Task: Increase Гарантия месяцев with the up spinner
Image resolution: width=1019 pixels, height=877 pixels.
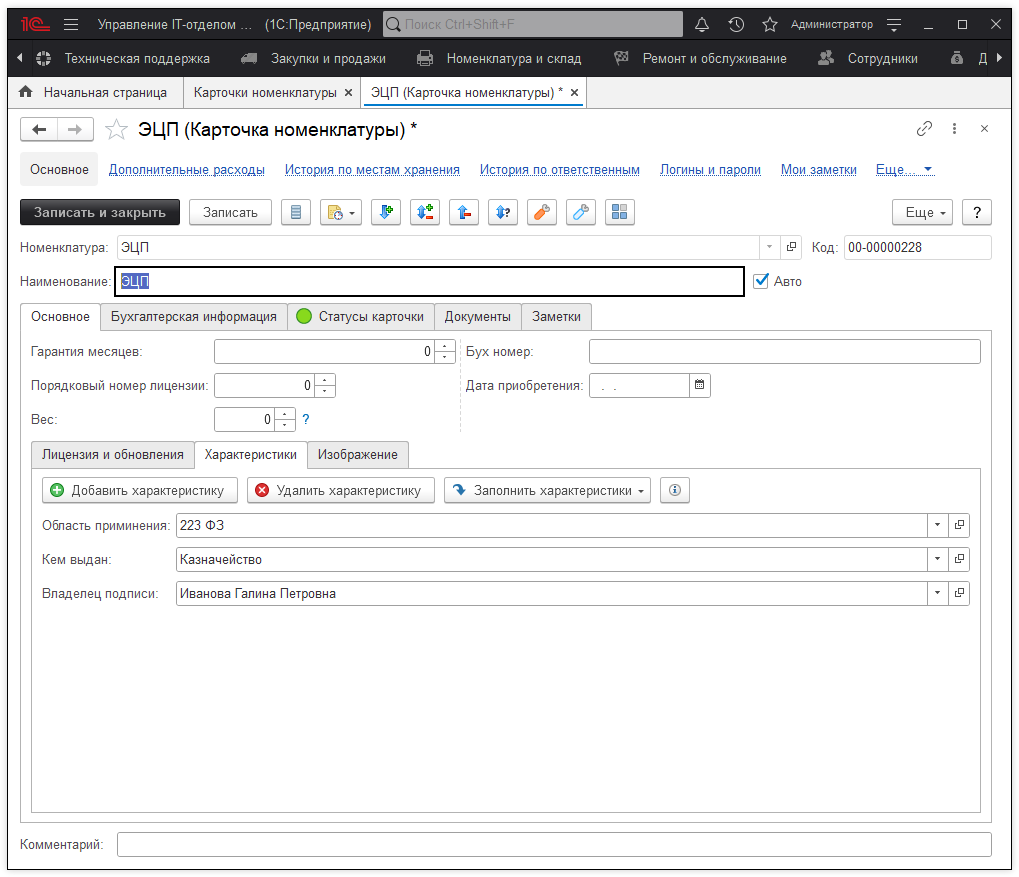Action: (x=445, y=347)
